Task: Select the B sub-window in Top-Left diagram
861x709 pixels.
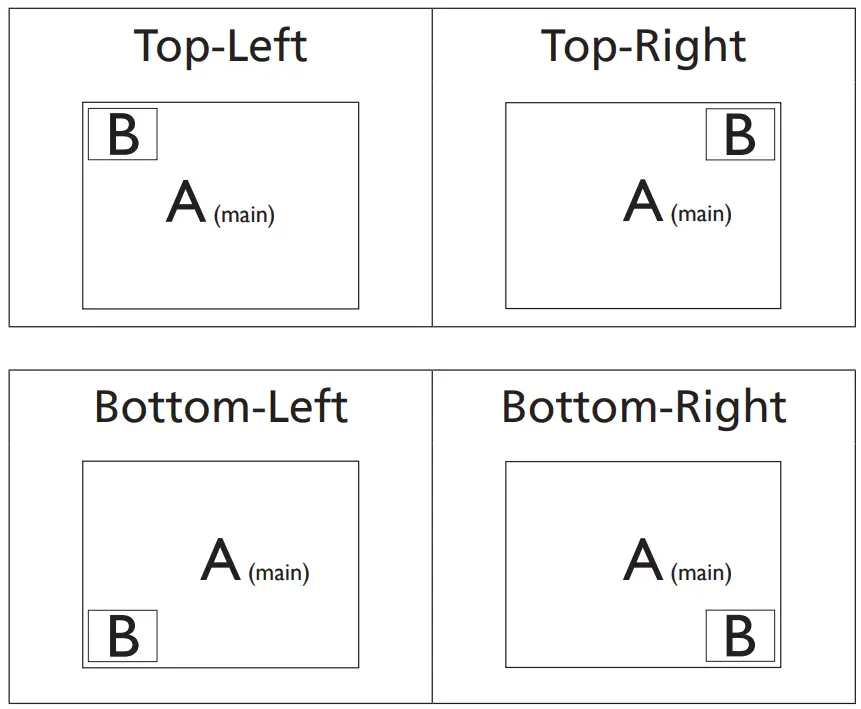Action: pos(123,134)
